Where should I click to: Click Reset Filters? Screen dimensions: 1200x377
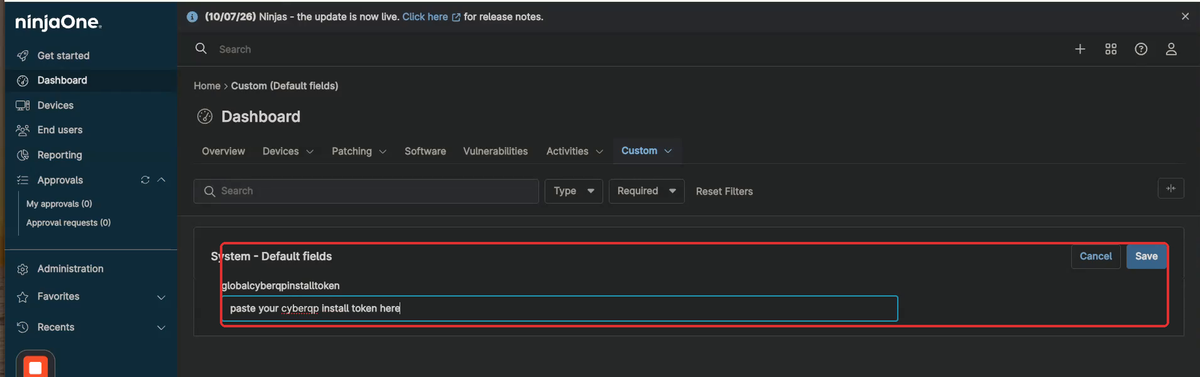tap(724, 191)
